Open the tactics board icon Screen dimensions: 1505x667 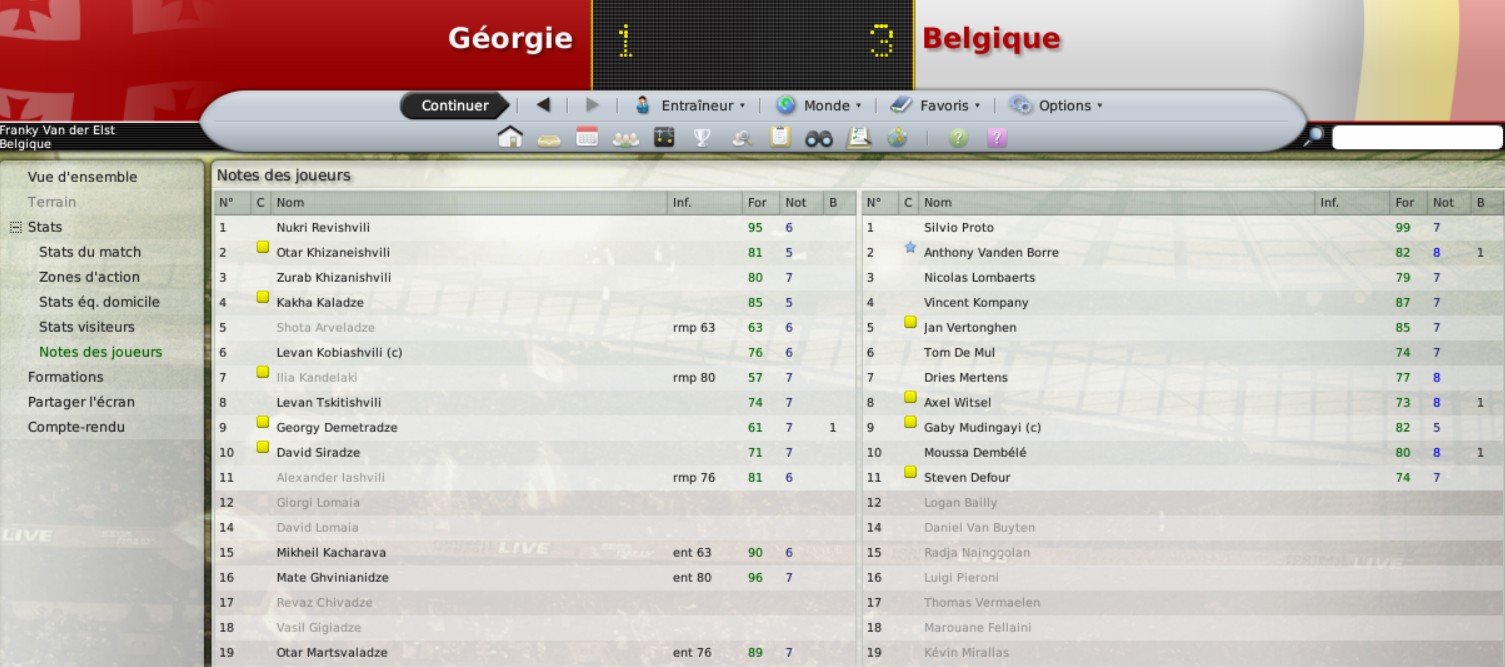coord(664,138)
